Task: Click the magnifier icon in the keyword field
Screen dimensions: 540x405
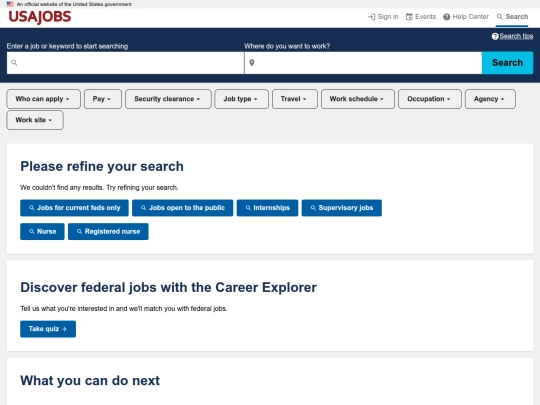Action: tap(14, 63)
